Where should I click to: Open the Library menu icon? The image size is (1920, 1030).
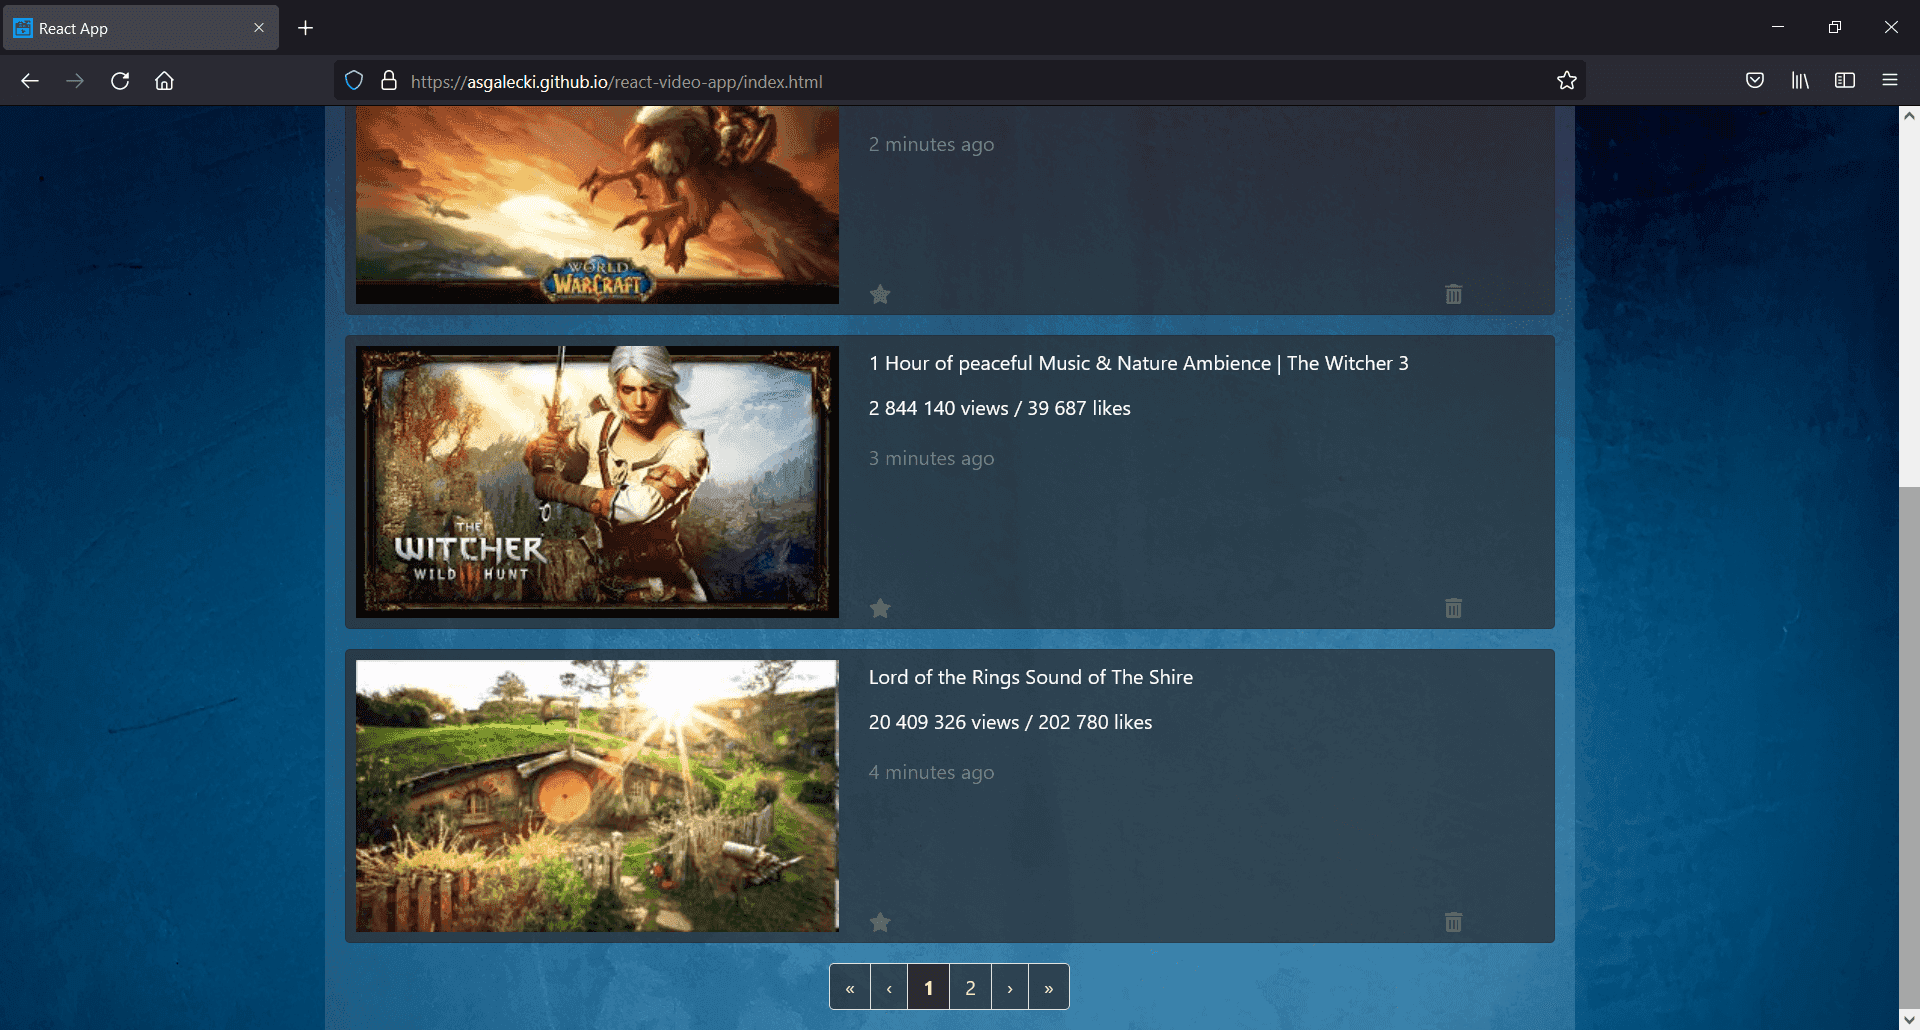pyautogui.click(x=1800, y=81)
